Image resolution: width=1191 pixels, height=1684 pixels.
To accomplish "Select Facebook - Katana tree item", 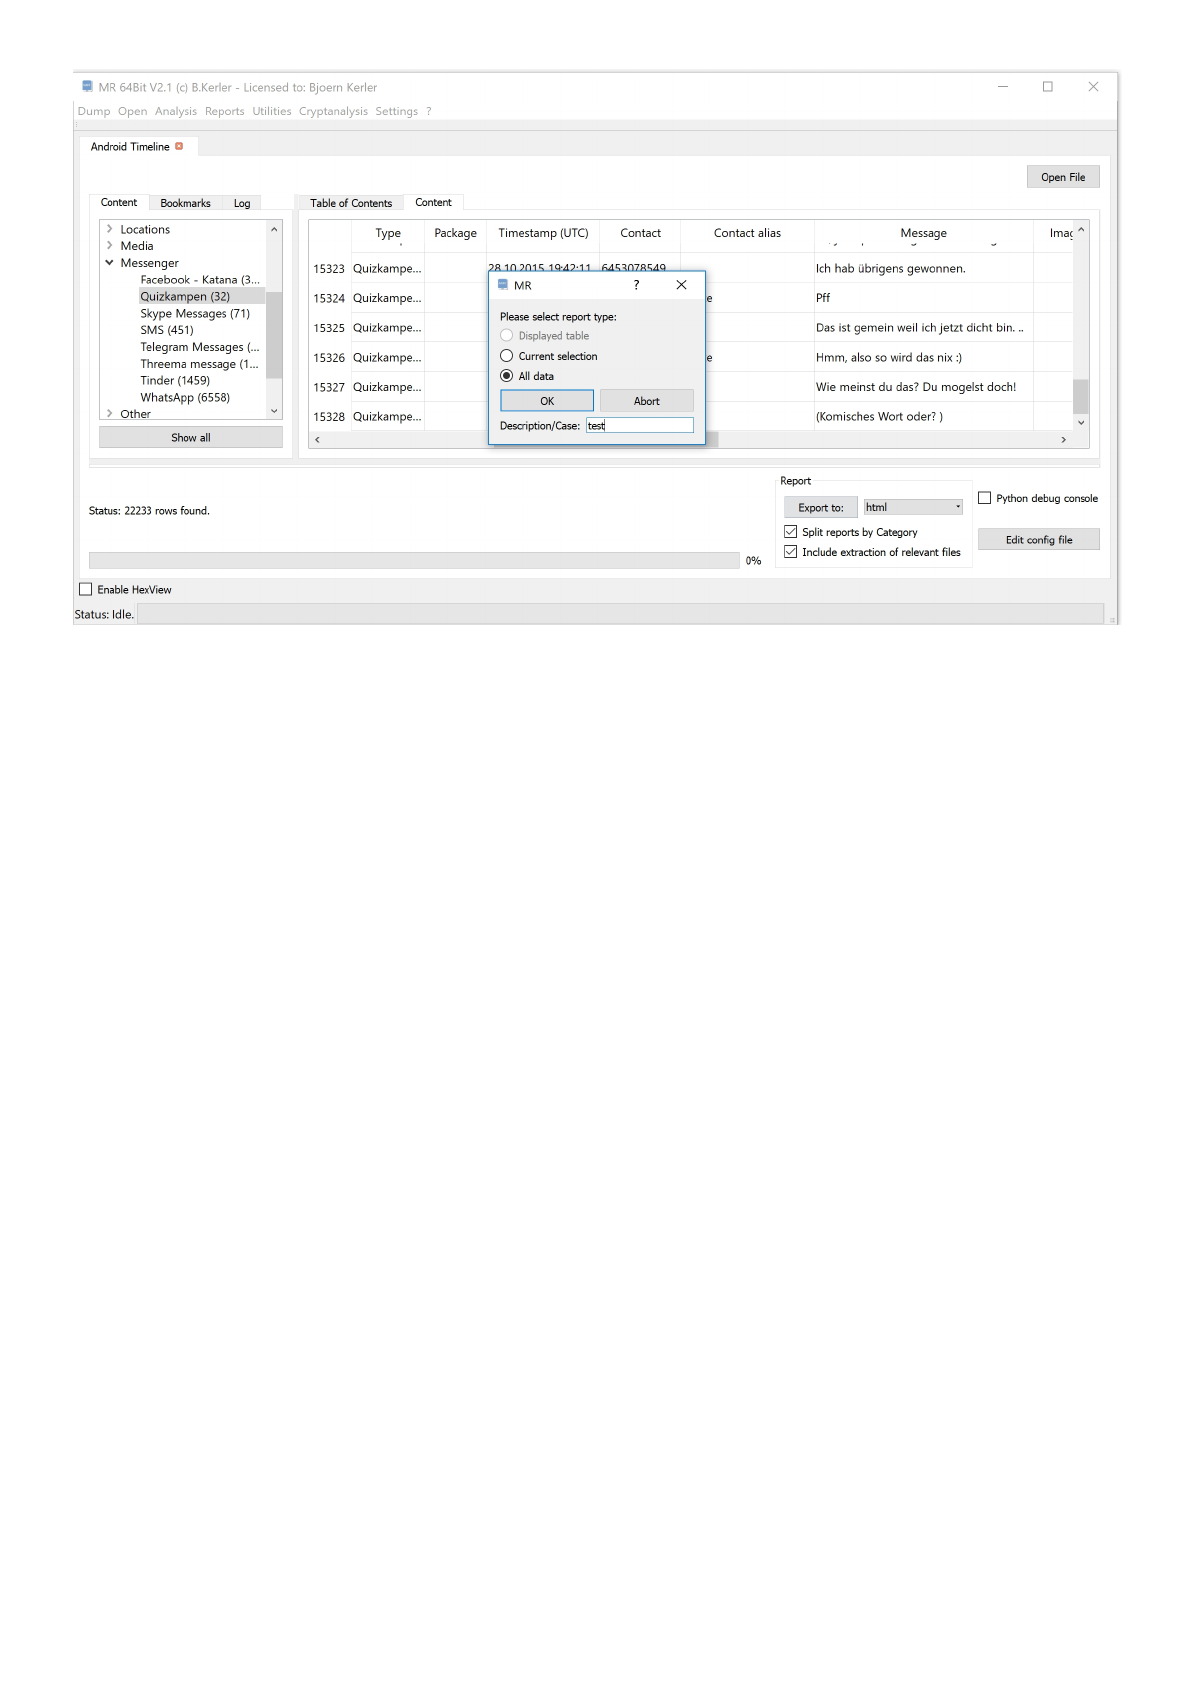I will [x=200, y=280].
